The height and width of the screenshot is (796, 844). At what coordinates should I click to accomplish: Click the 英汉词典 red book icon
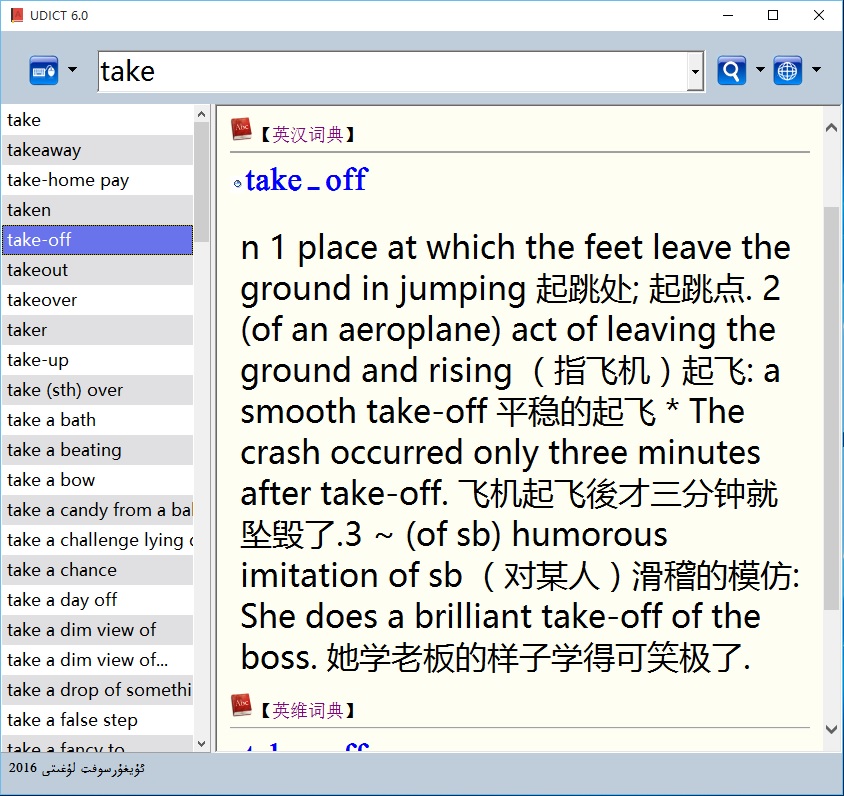(x=241, y=130)
